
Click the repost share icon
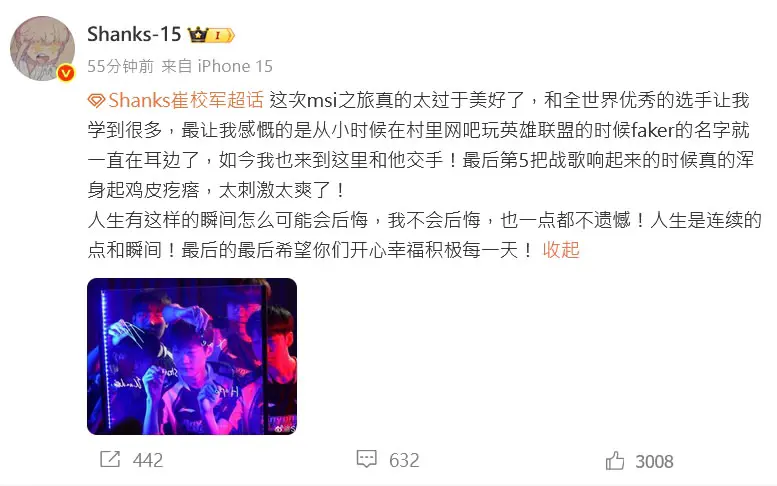(110, 459)
